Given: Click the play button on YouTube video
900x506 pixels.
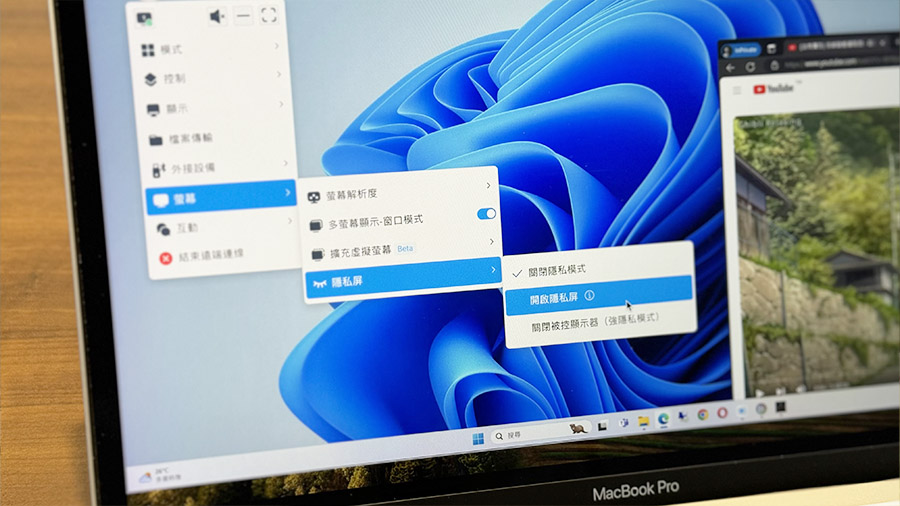Looking at the screenshot, I should point(760,393).
